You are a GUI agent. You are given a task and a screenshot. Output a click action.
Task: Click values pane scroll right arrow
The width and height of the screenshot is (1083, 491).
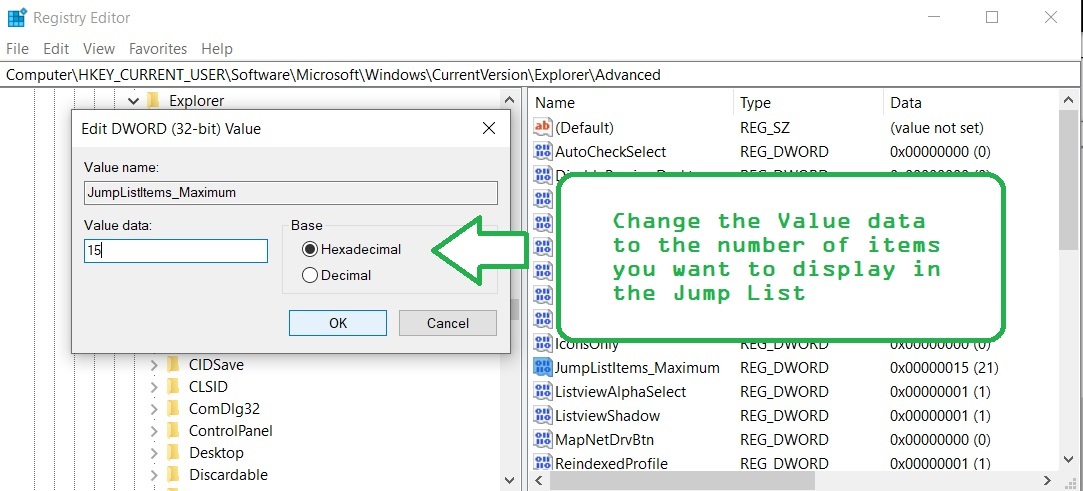(x=1048, y=480)
